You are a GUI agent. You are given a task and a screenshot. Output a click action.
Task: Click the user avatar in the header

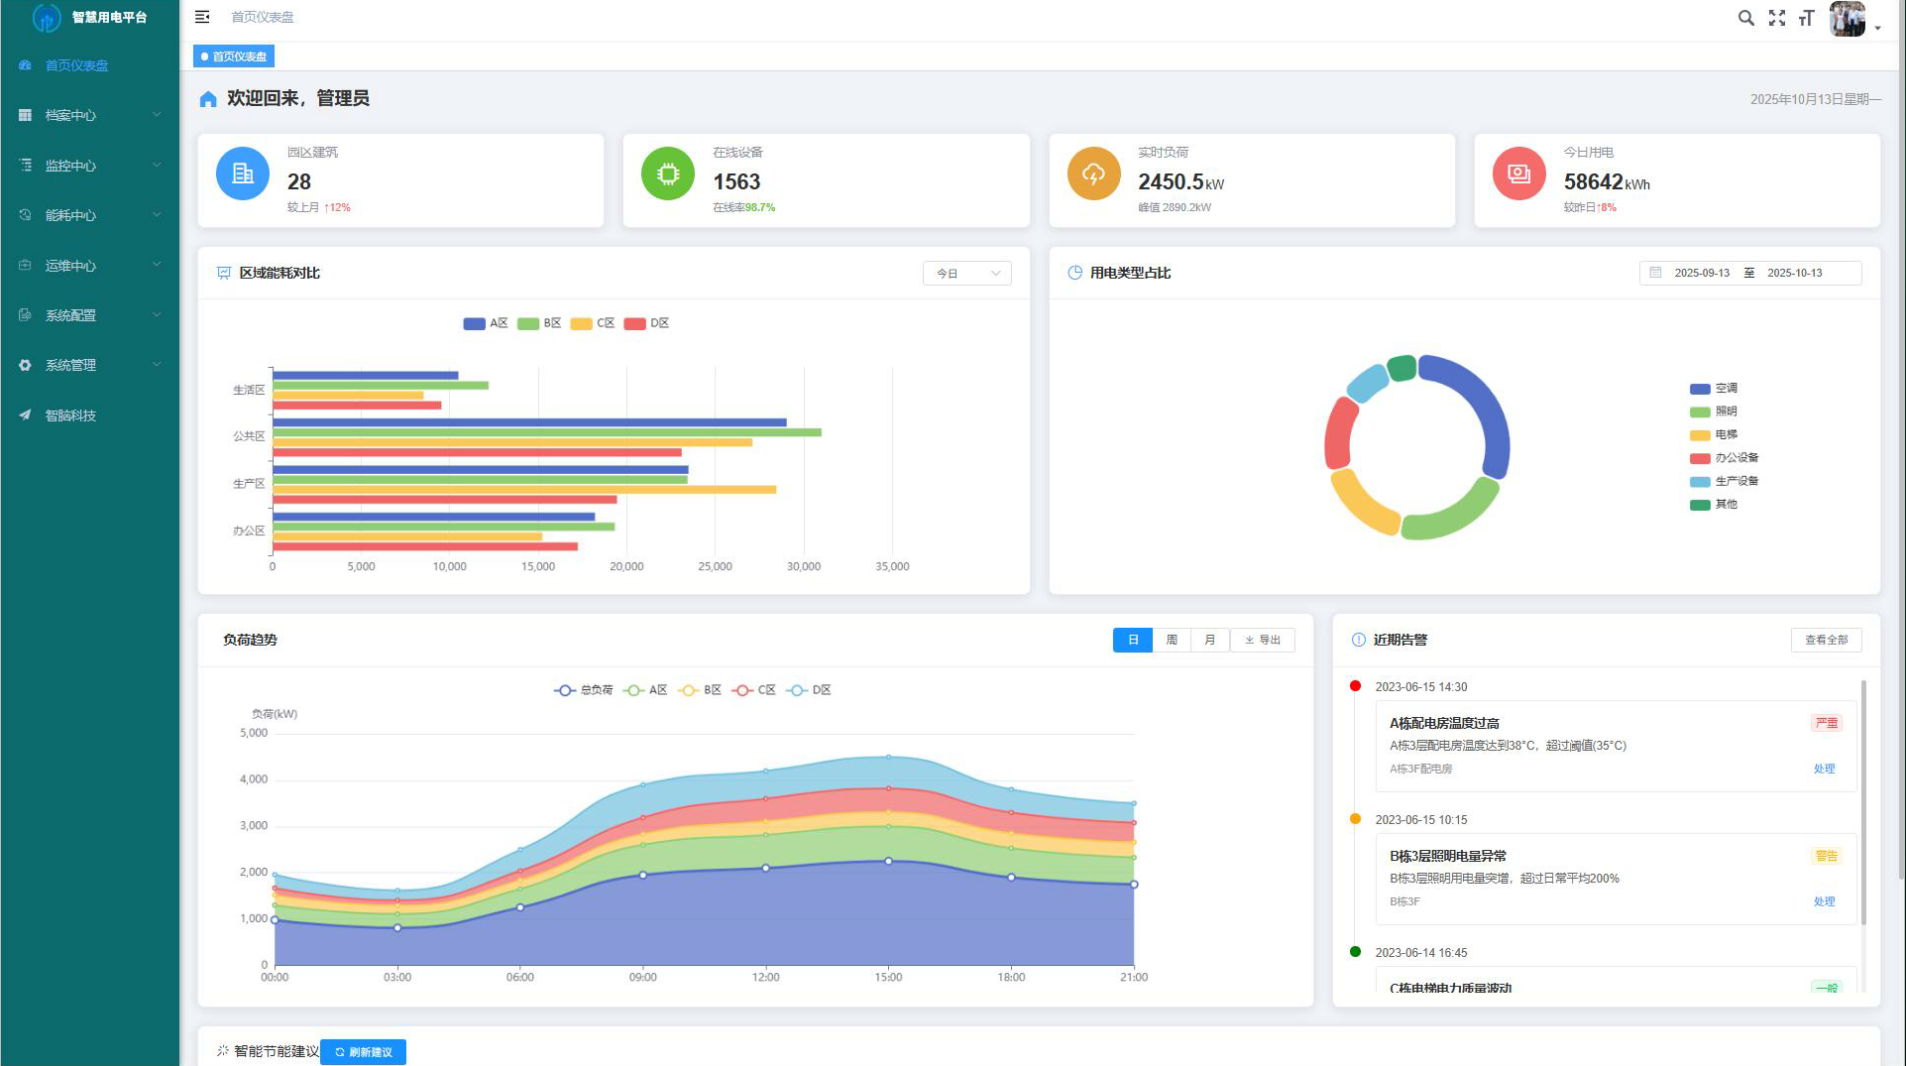click(x=1847, y=18)
